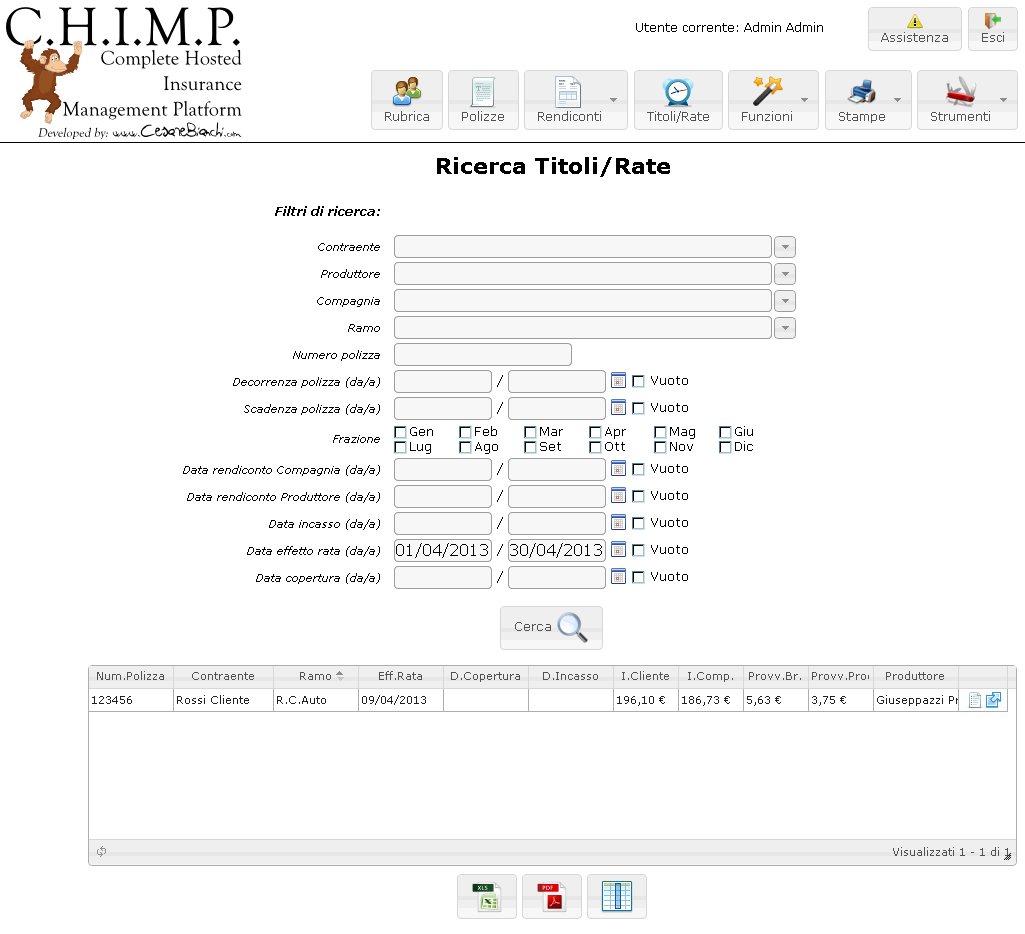Check Vuoto for Decorrenza polizza

coord(639,381)
